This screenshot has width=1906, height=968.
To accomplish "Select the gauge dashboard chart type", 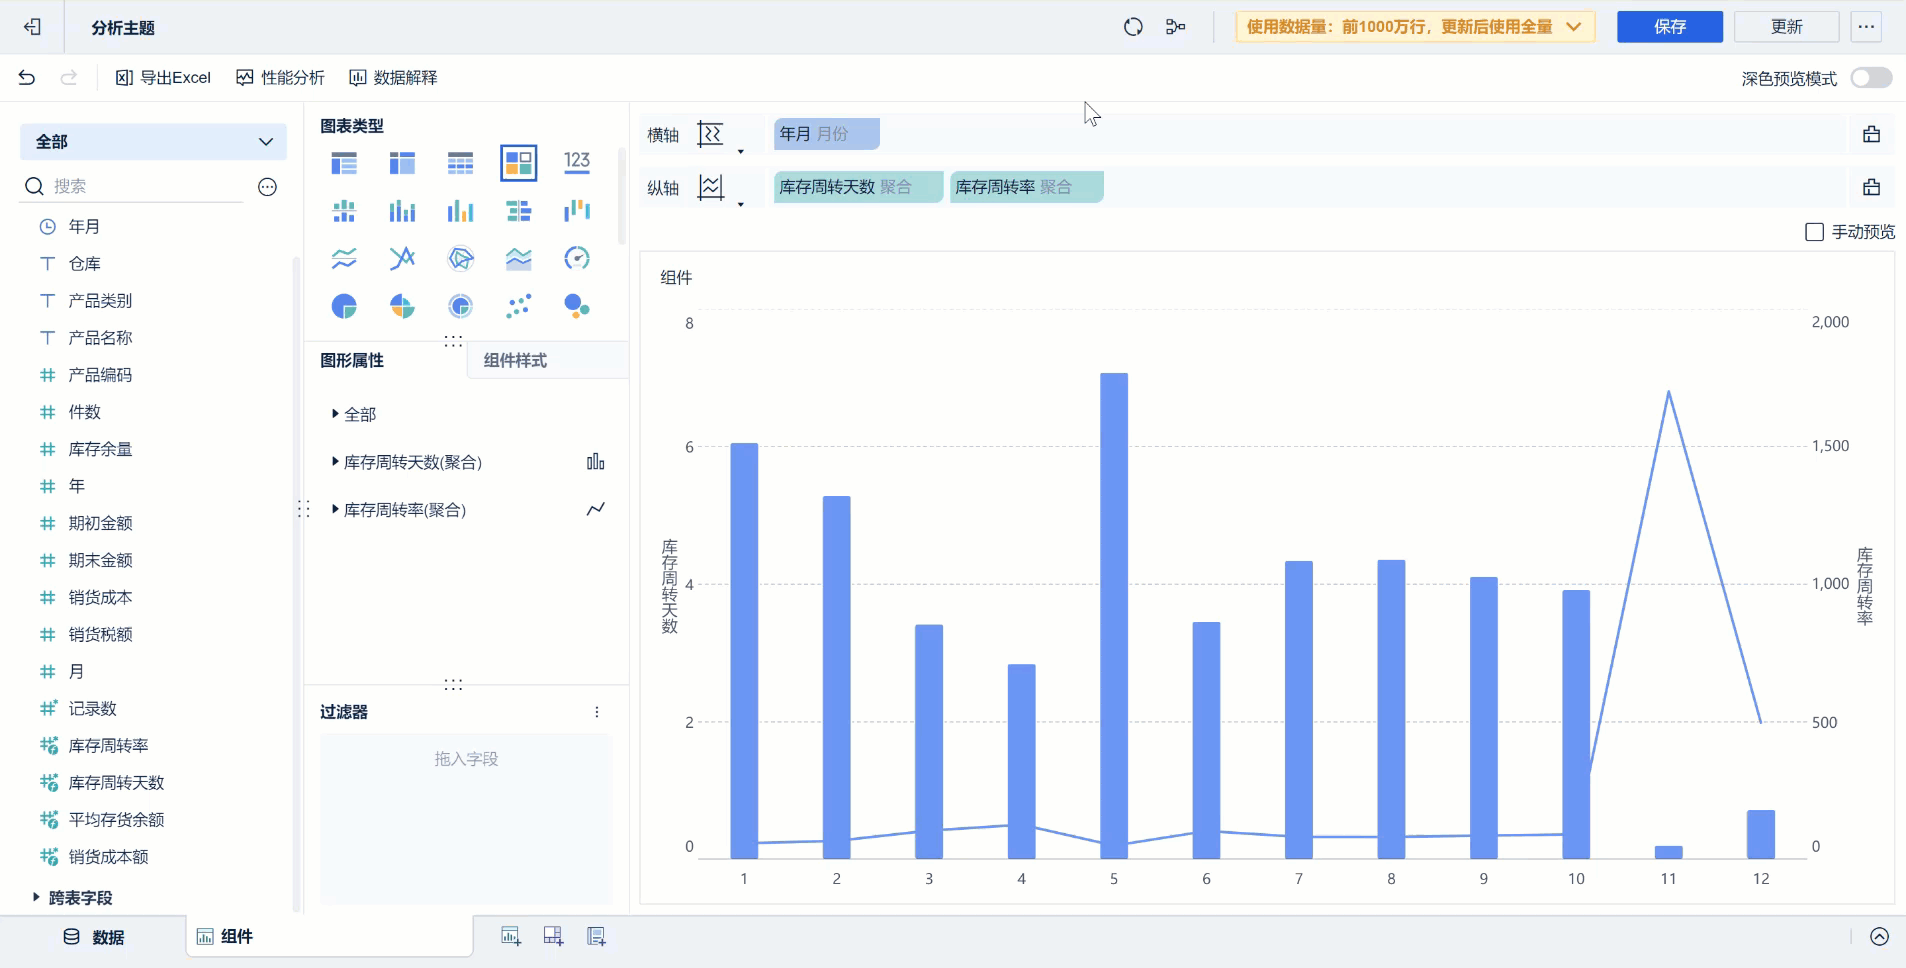I will click(x=577, y=258).
